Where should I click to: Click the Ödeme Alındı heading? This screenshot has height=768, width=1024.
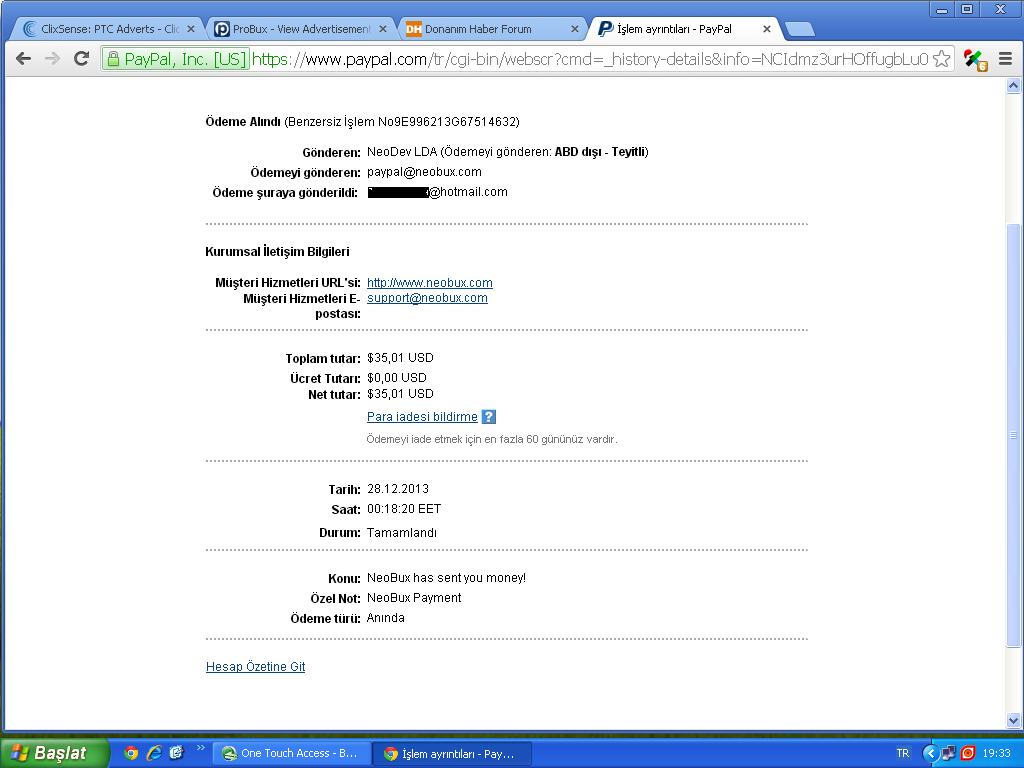pos(243,121)
